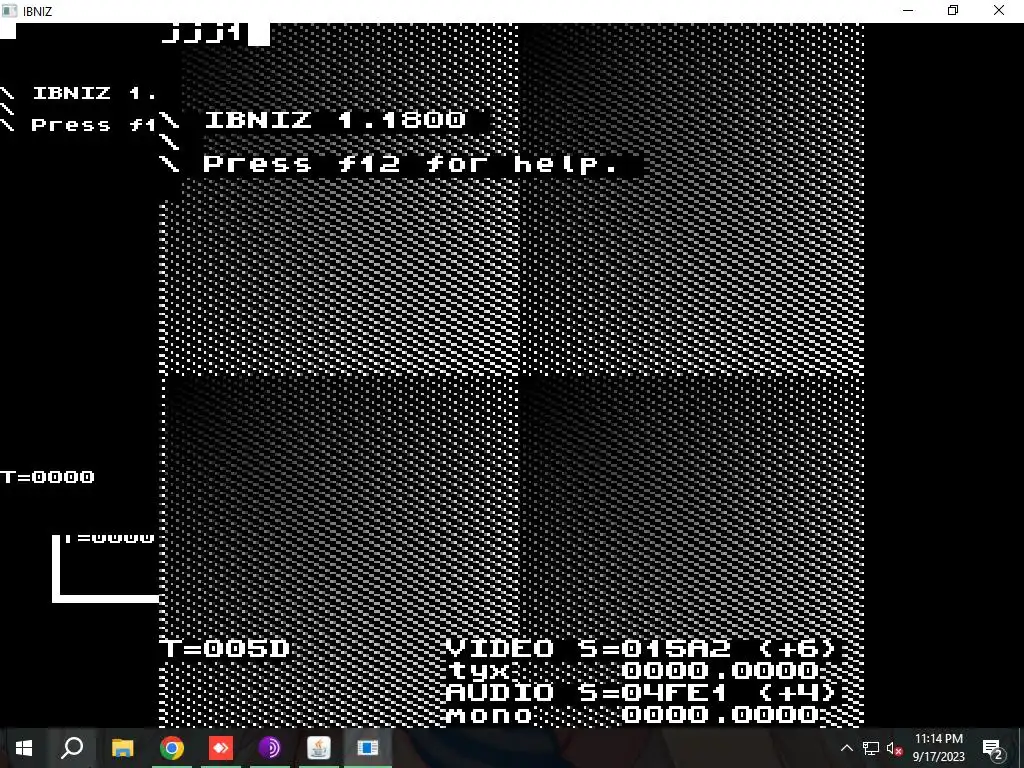Open File Explorer from taskbar
1024x768 pixels.
[122, 748]
